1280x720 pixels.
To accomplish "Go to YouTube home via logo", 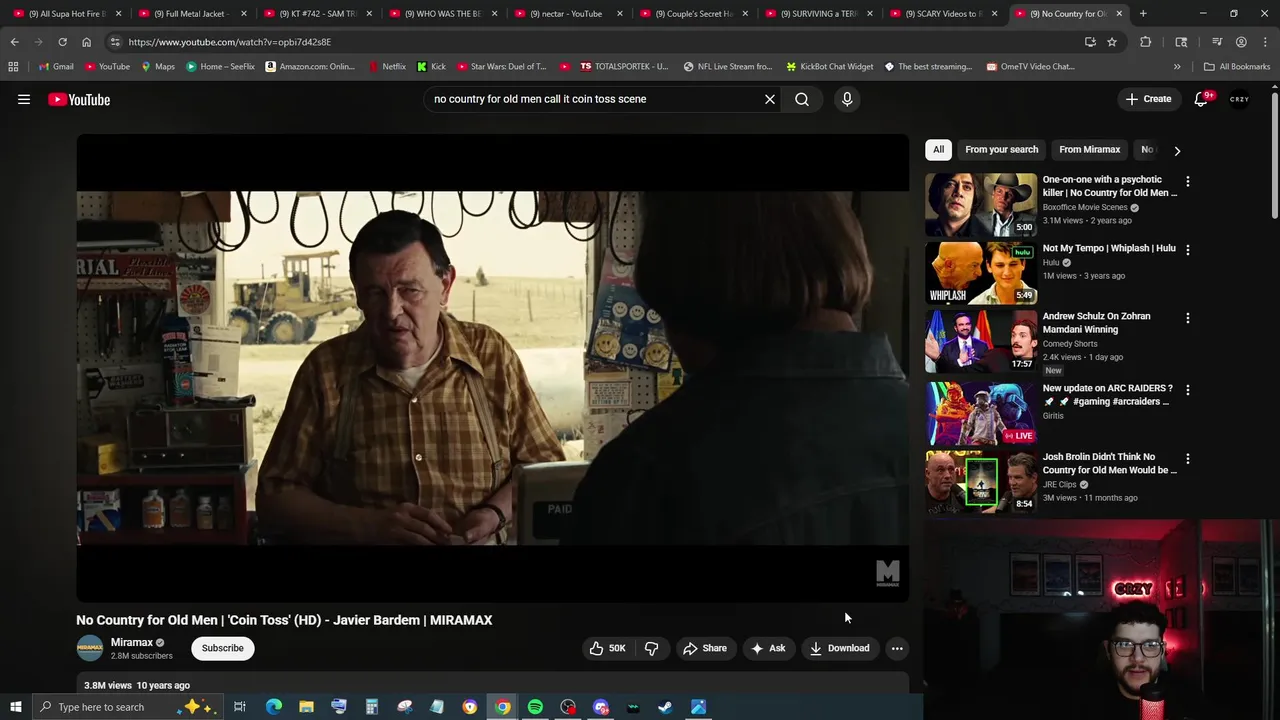I will tap(79, 99).
